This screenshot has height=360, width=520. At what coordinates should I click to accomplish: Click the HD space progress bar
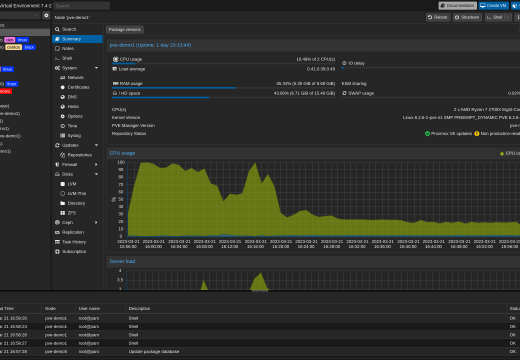[223, 98]
